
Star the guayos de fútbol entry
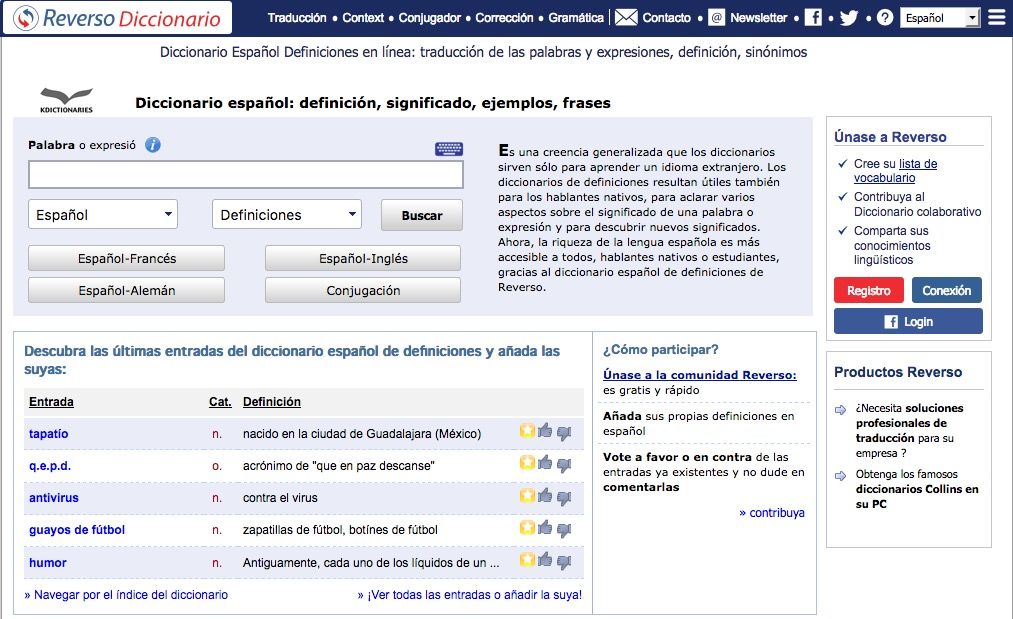click(x=526, y=530)
